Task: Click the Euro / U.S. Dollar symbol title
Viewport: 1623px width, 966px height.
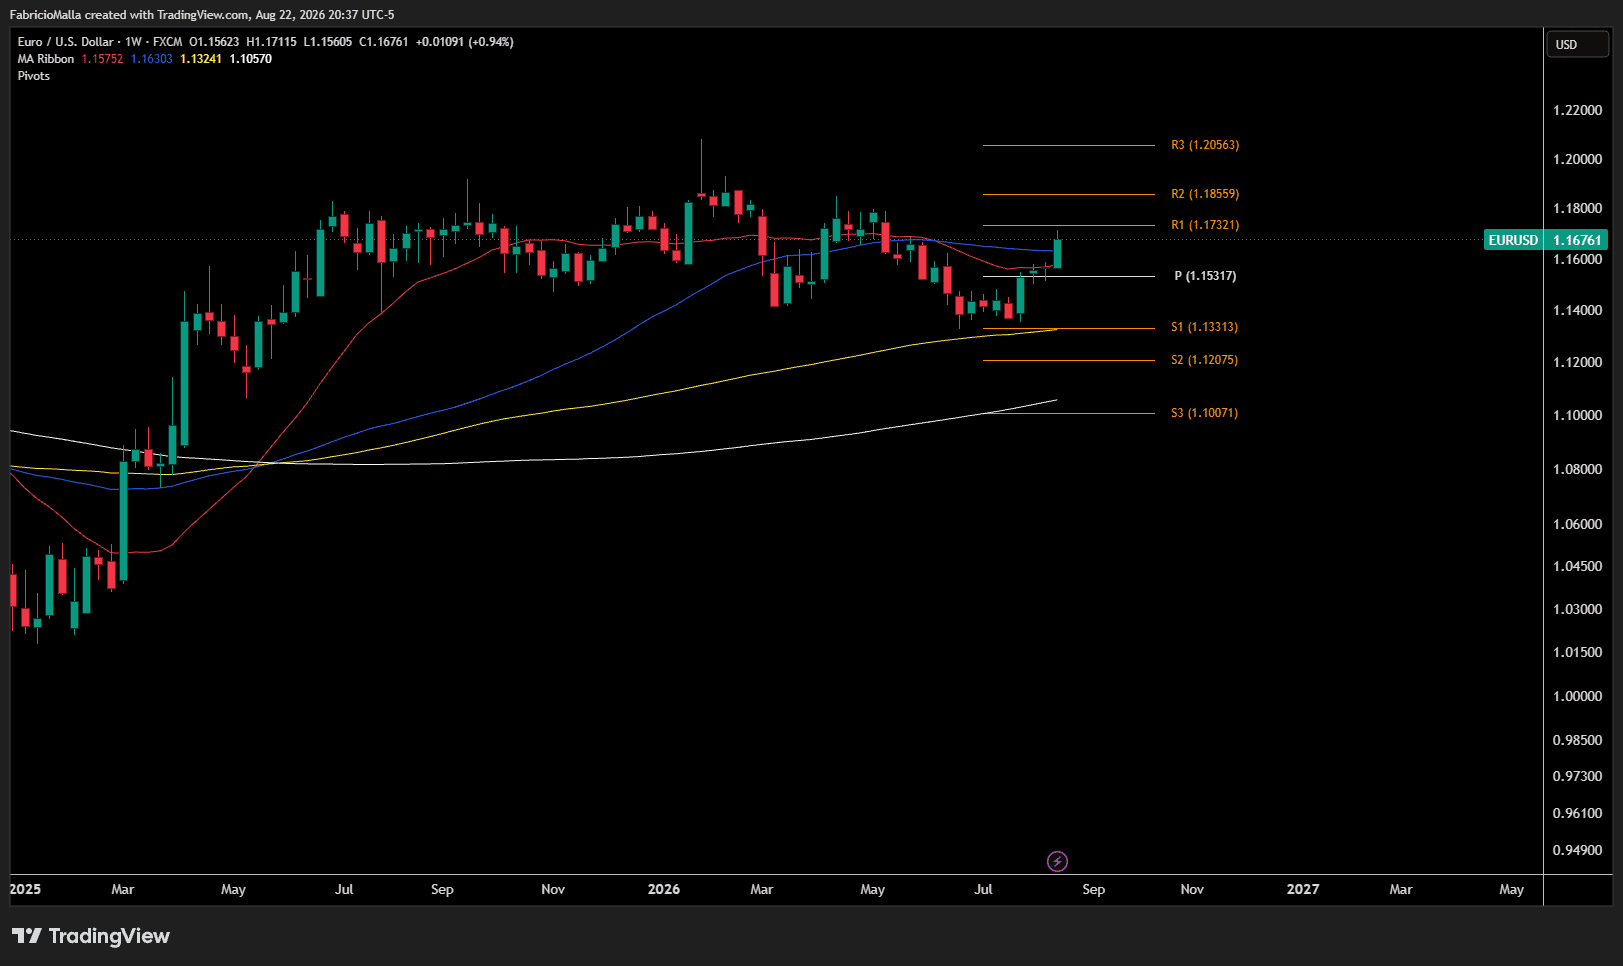Action: point(65,42)
